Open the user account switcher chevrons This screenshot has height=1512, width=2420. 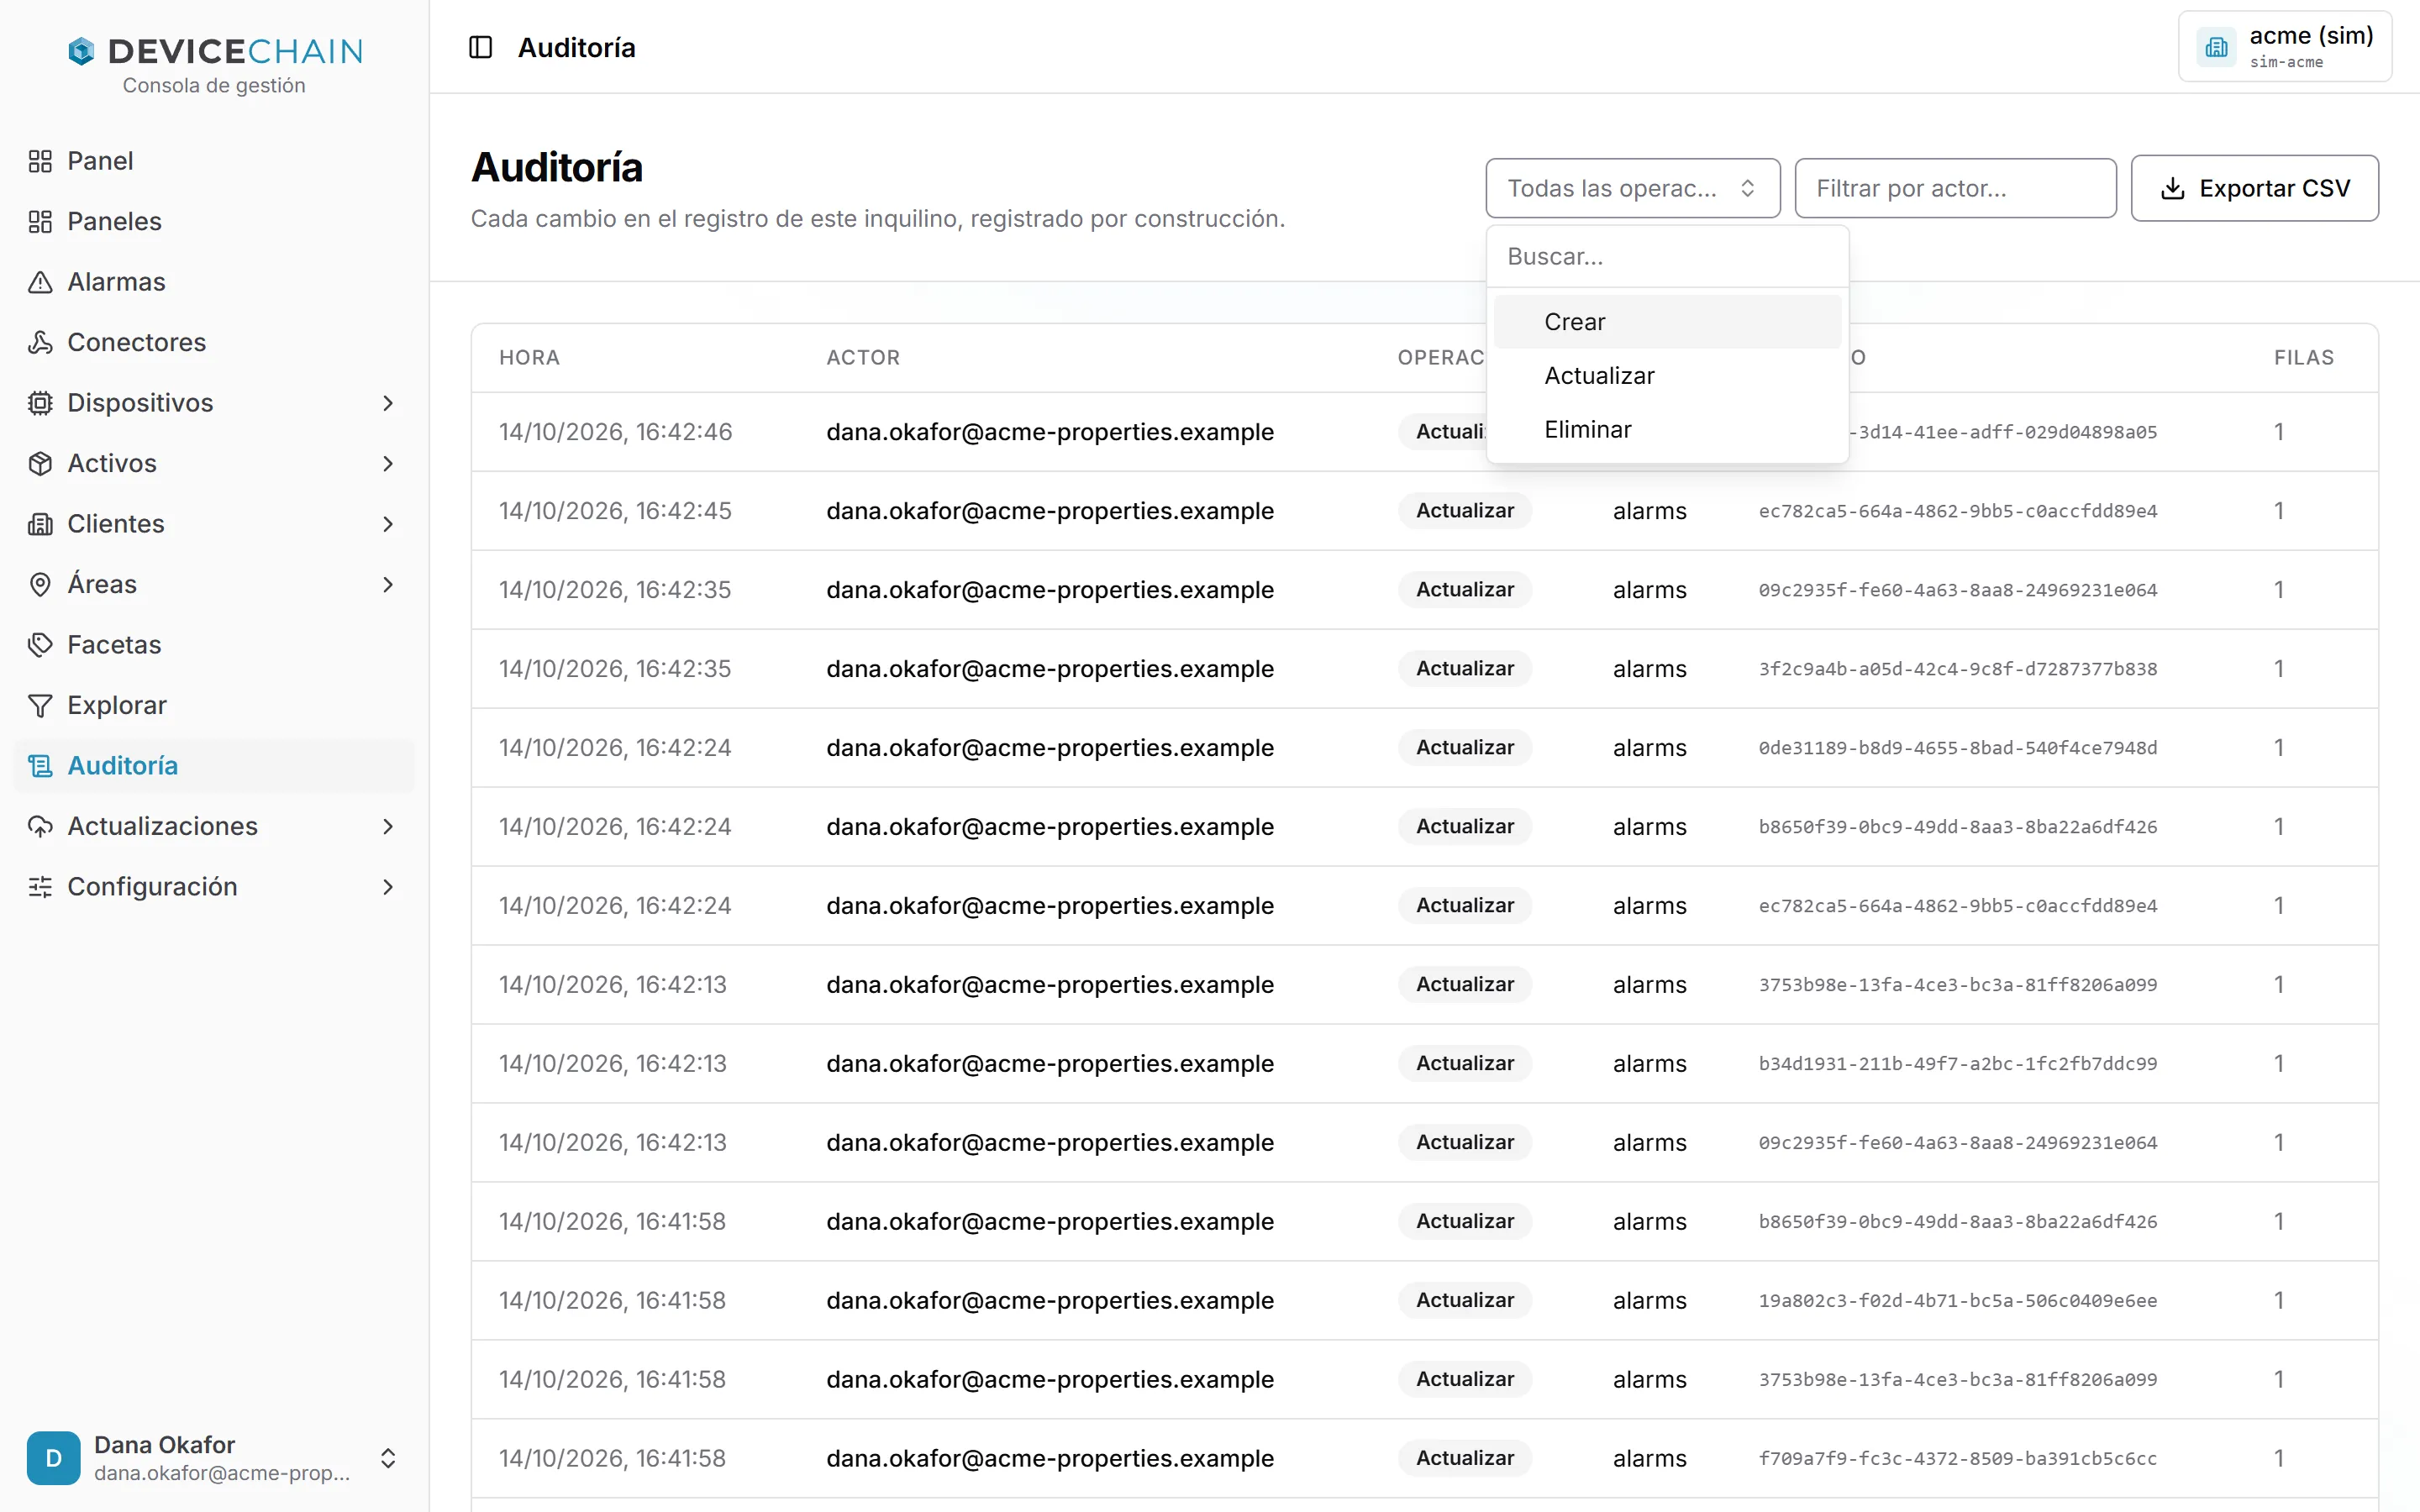(x=388, y=1458)
